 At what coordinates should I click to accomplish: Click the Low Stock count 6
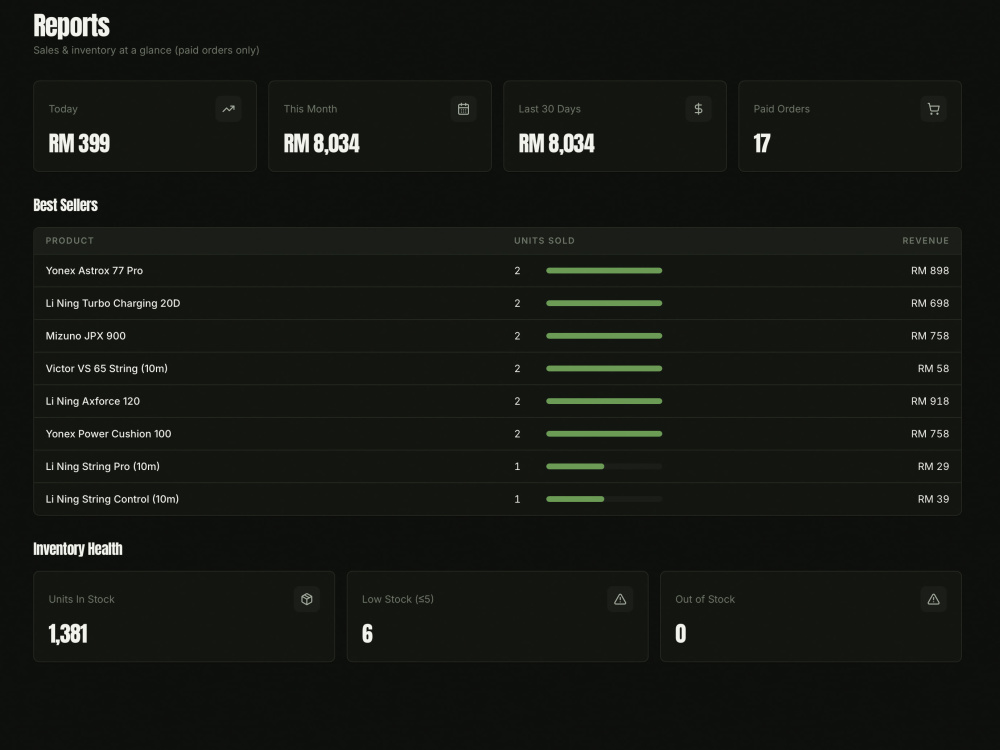(367, 634)
